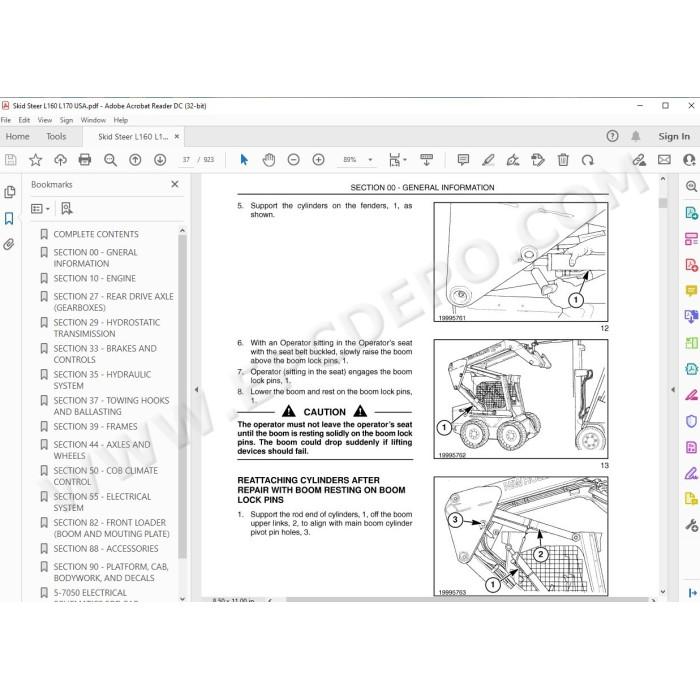
Task: Open the zoom percentage dropdown arrow
Action: [370, 160]
